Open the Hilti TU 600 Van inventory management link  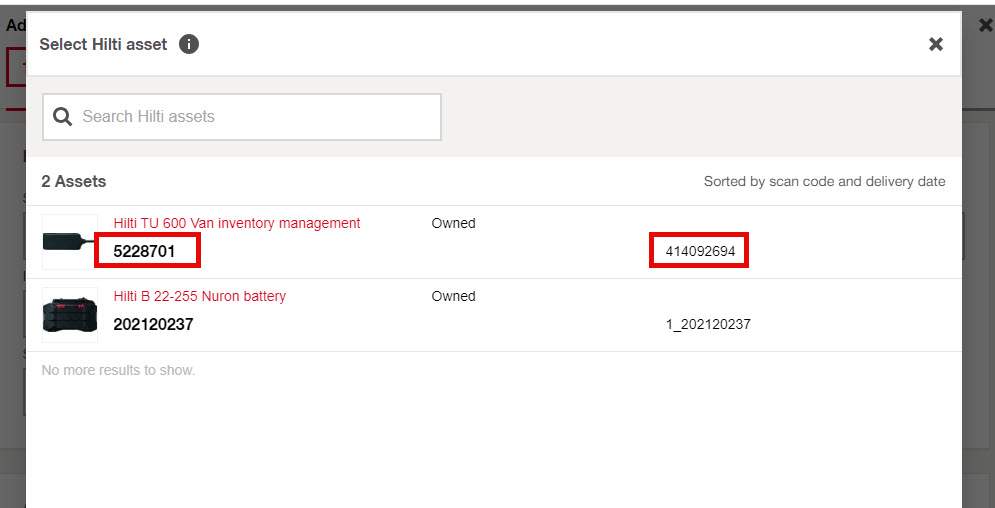237,223
